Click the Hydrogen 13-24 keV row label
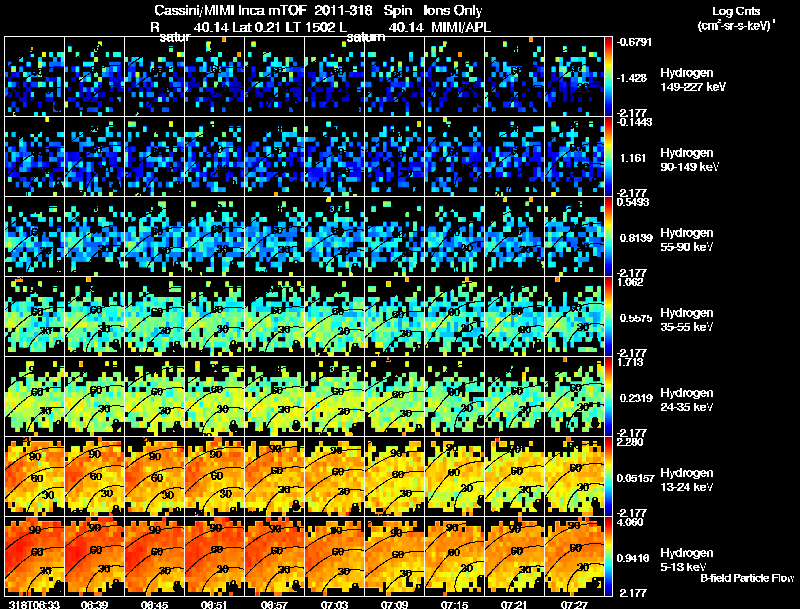 (687, 480)
